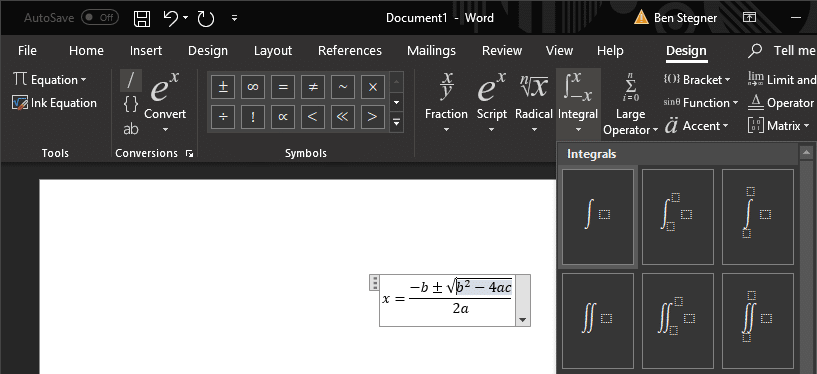Click the equation move handle
Viewport: 817px width, 374px height.
click(x=374, y=282)
